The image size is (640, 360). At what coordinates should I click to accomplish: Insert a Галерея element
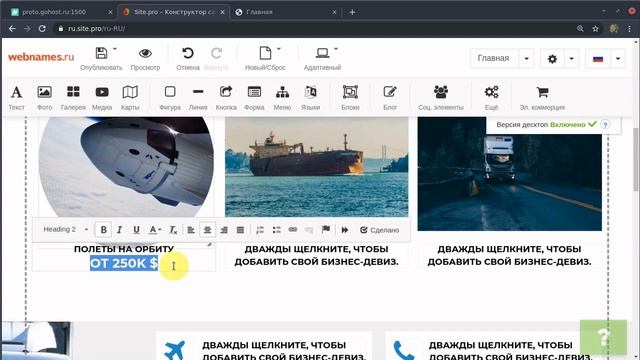(73, 98)
